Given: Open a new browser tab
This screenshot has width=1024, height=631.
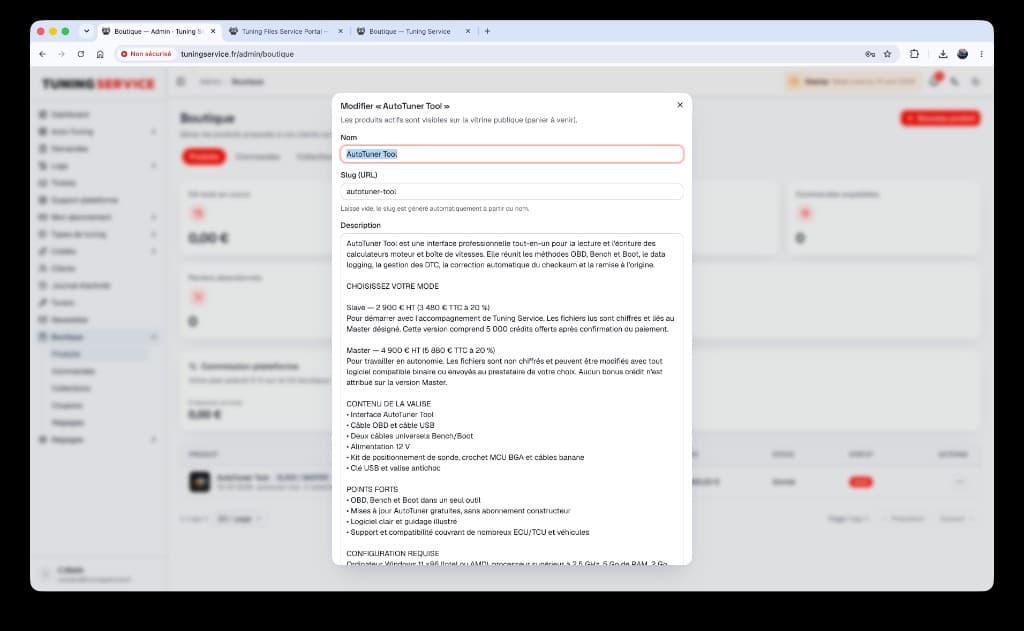Looking at the screenshot, I should pos(487,31).
